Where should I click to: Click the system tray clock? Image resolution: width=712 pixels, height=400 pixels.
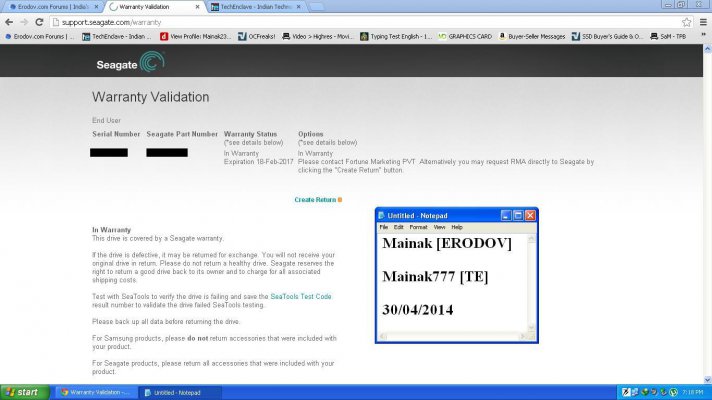tap(692, 392)
